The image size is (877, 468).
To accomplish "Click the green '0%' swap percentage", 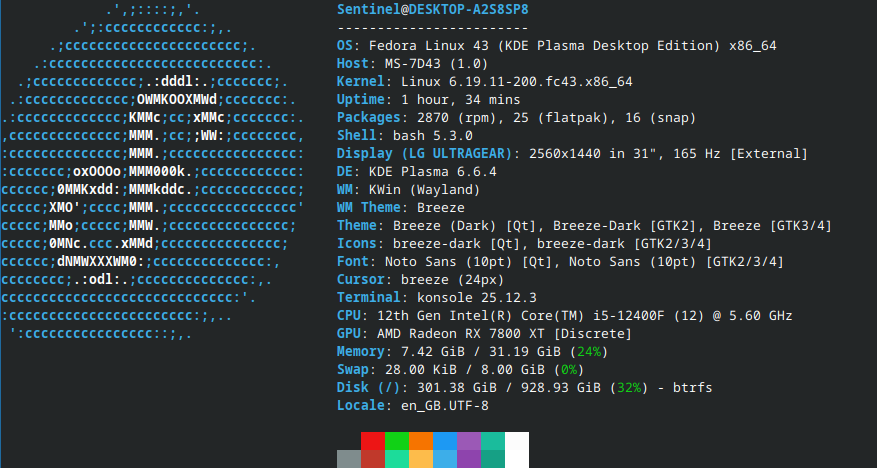I will [569, 369].
